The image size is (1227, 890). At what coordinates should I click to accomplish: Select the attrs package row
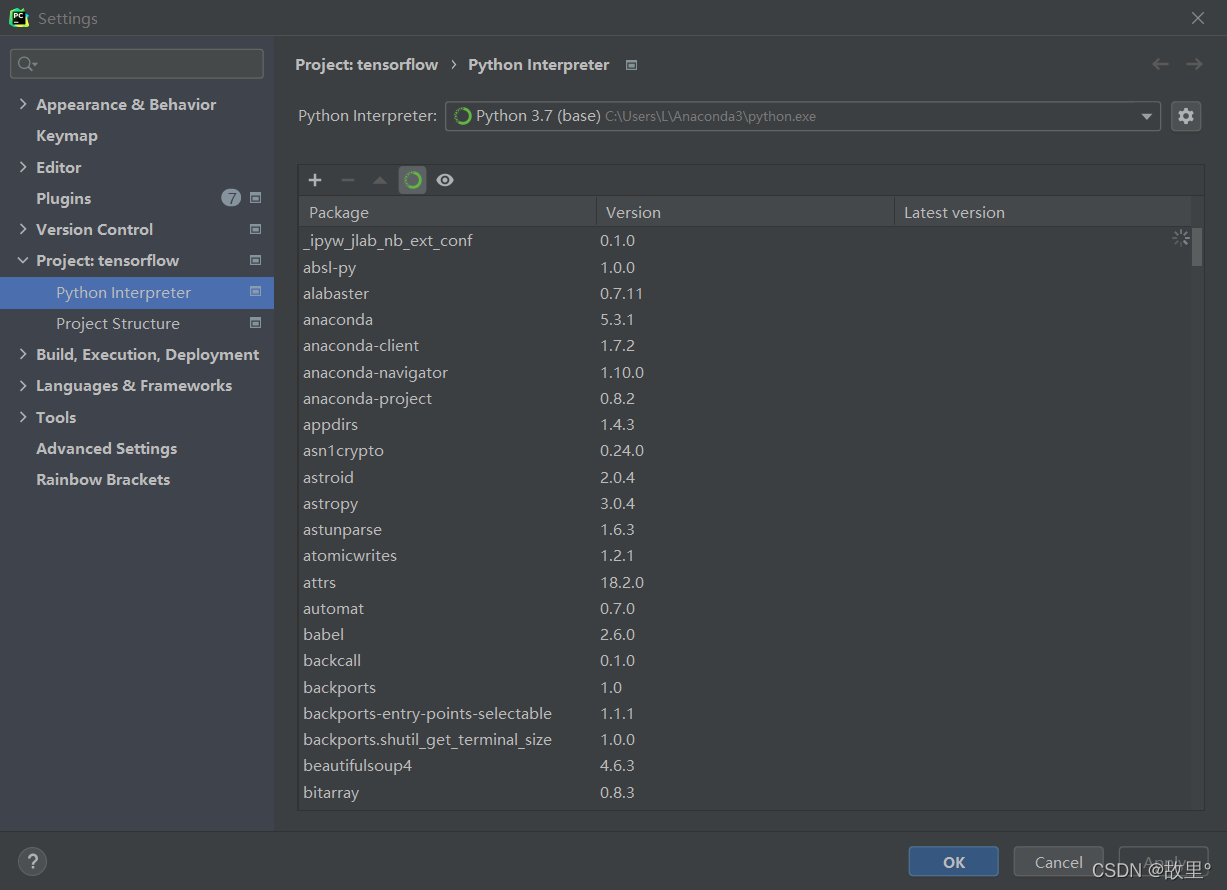point(745,582)
